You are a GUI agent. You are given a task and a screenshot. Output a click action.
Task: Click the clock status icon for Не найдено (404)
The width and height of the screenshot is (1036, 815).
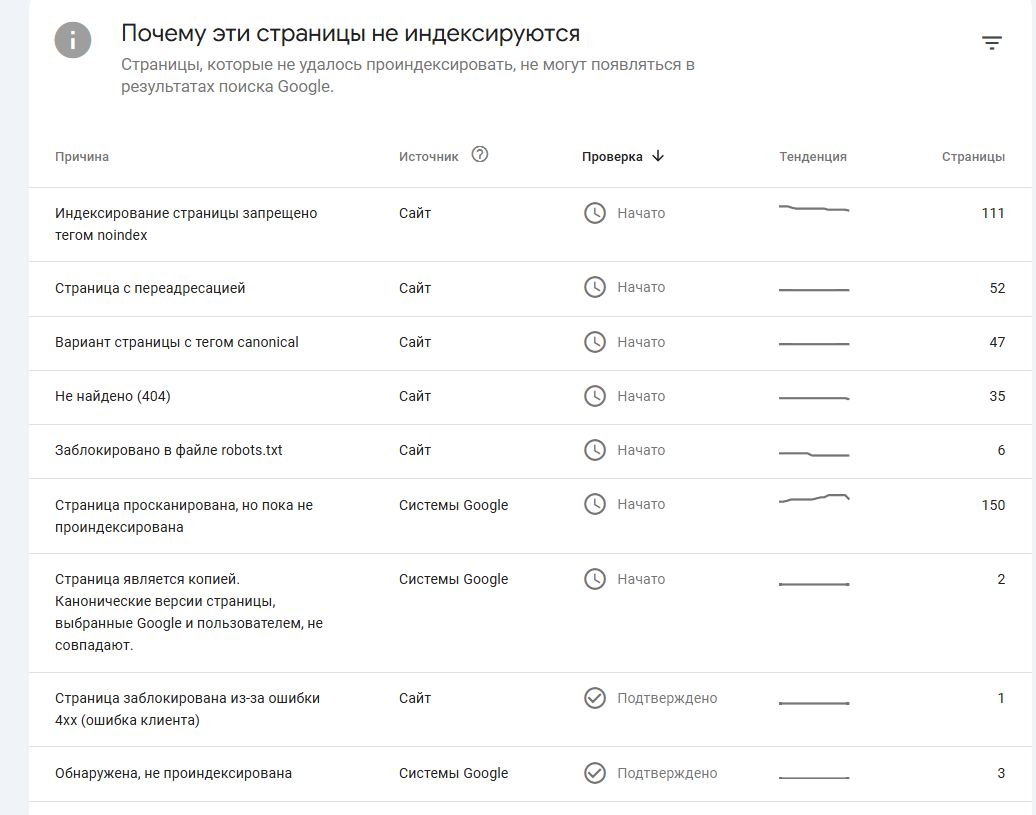pos(595,396)
